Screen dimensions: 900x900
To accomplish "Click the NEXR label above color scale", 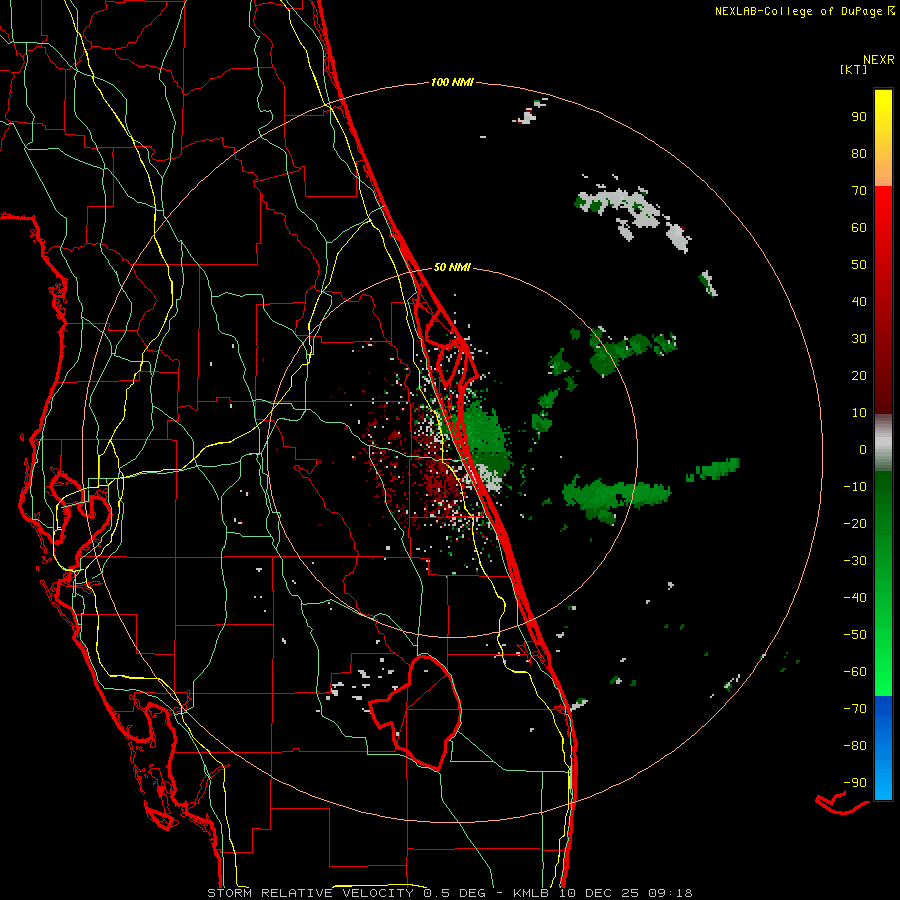I will 879,60.
